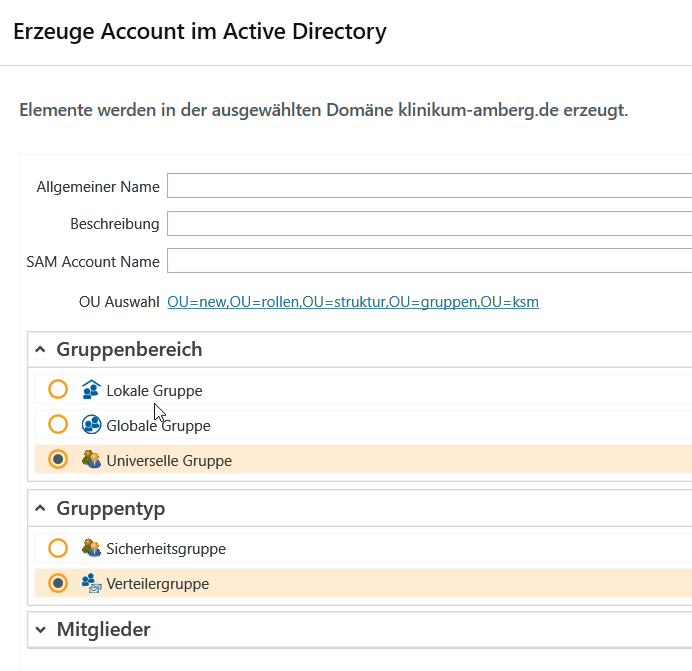
Task: Choose the Verteilergruppe radio button
Action: tap(58, 583)
